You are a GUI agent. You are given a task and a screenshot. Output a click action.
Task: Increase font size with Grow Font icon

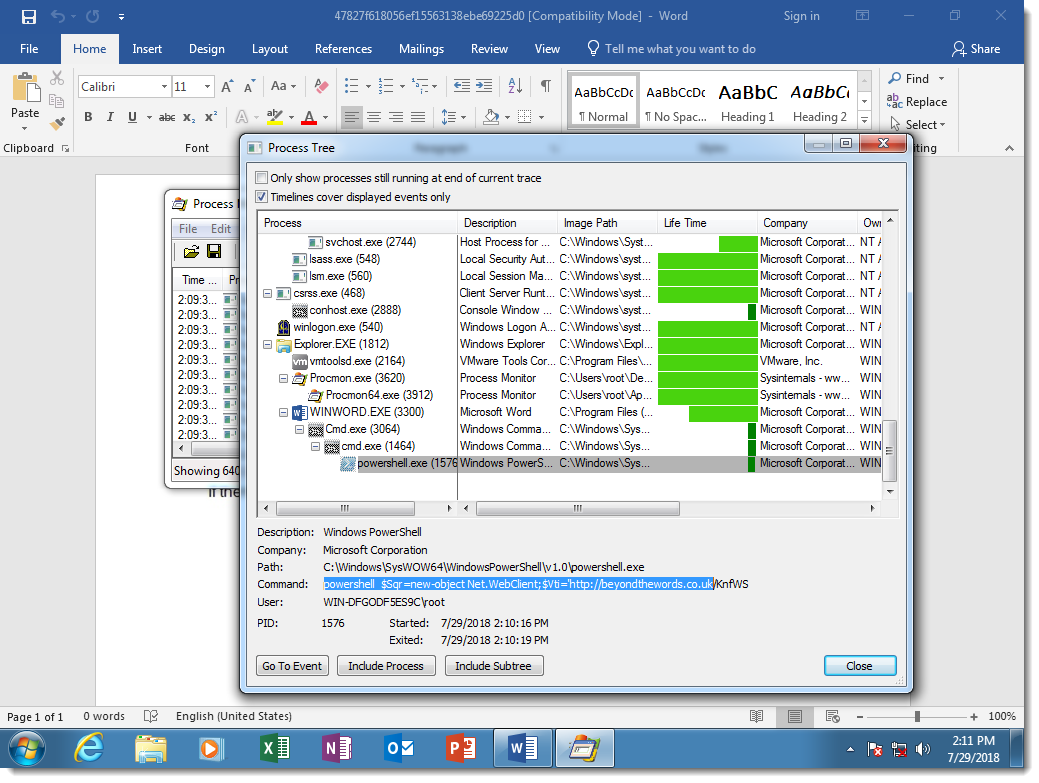point(227,86)
